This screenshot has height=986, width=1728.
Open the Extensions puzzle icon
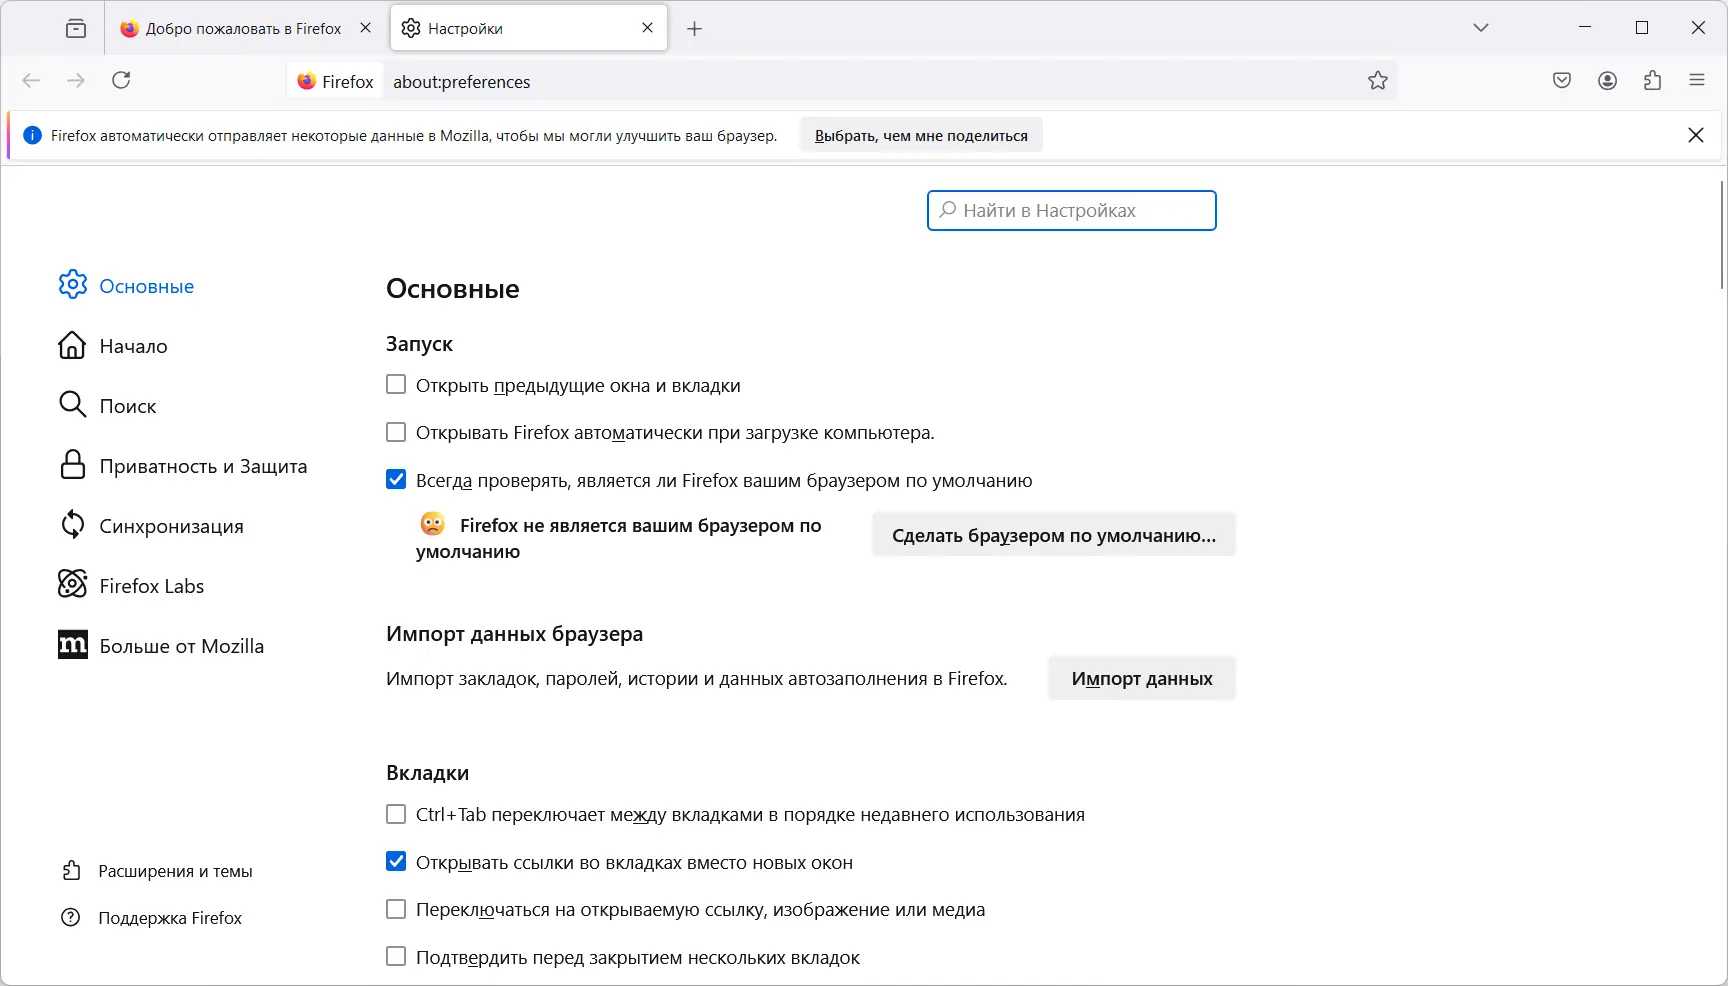click(1653, 80)
